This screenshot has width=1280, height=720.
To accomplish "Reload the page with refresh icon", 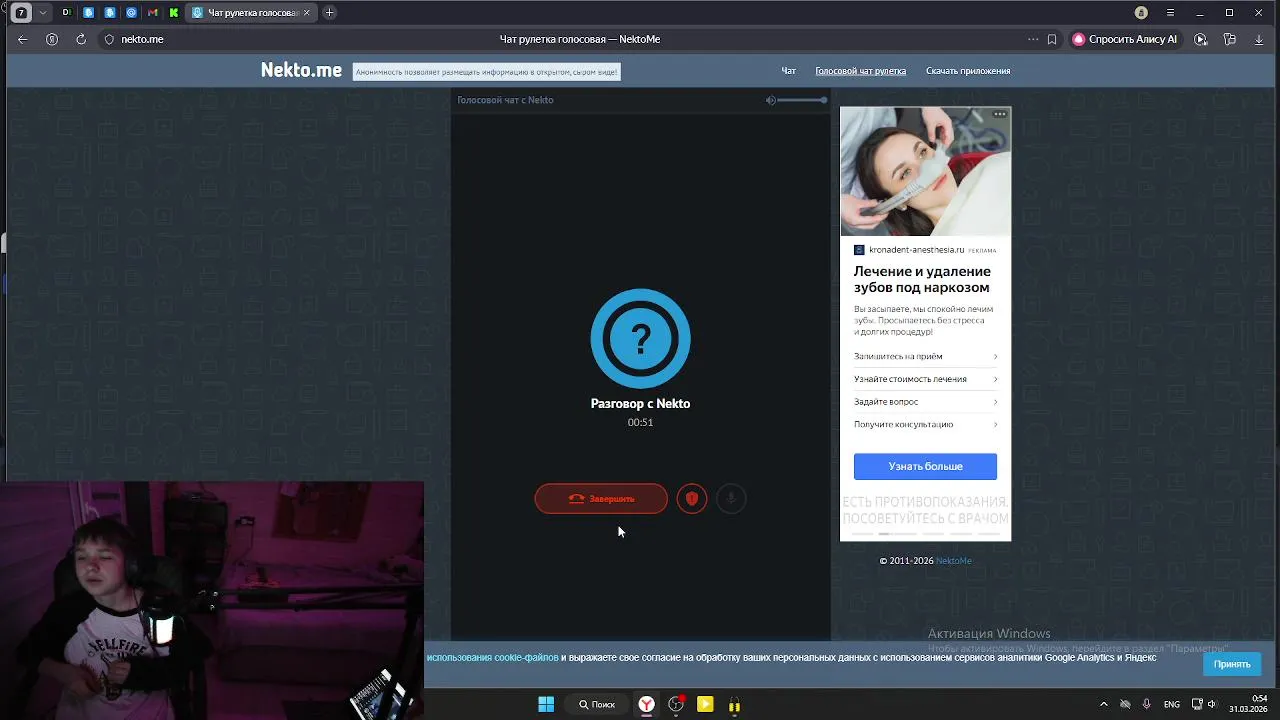I will tap(80, 39).
